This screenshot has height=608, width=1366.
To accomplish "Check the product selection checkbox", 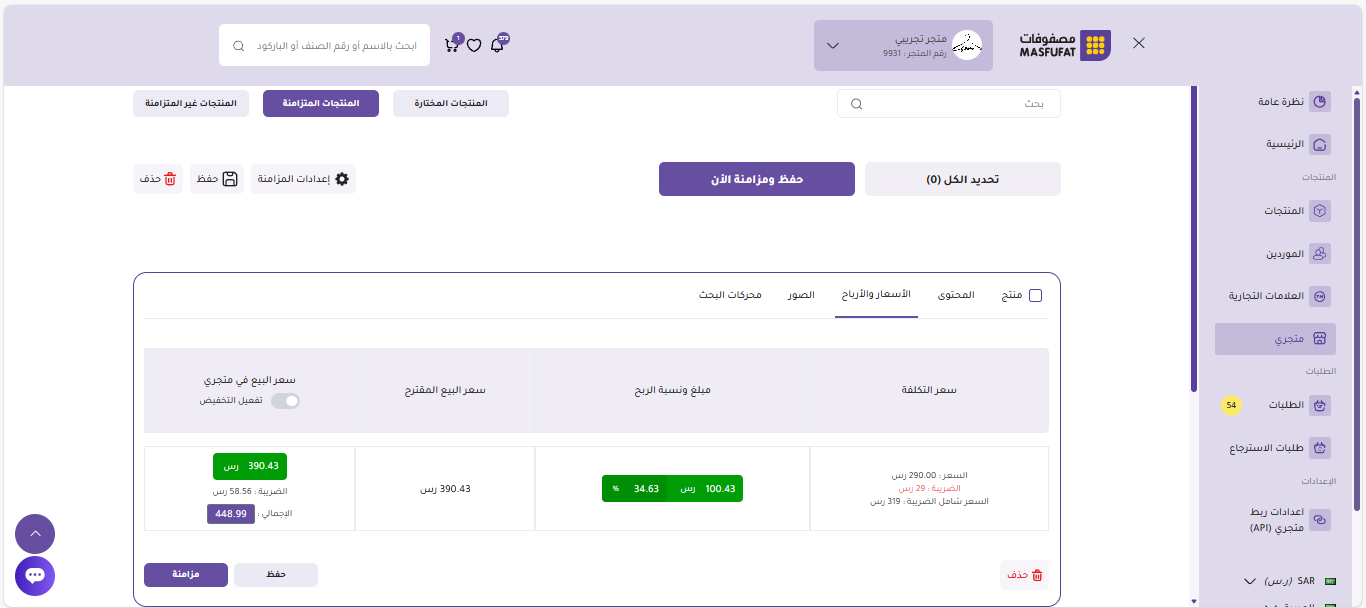I will pos(1035,295).
